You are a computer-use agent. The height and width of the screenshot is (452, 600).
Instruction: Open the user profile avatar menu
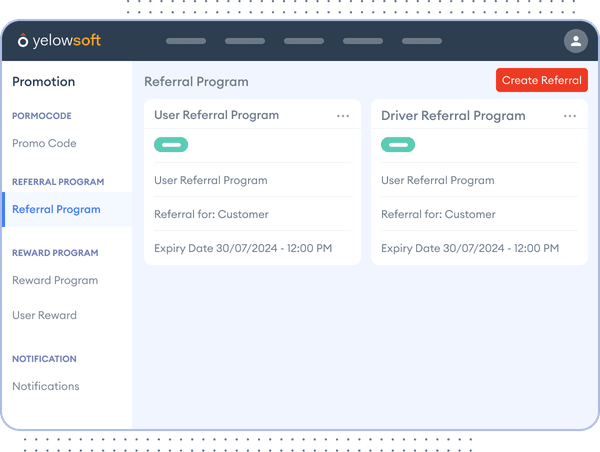pyautogui.click(x=575, y=41)
